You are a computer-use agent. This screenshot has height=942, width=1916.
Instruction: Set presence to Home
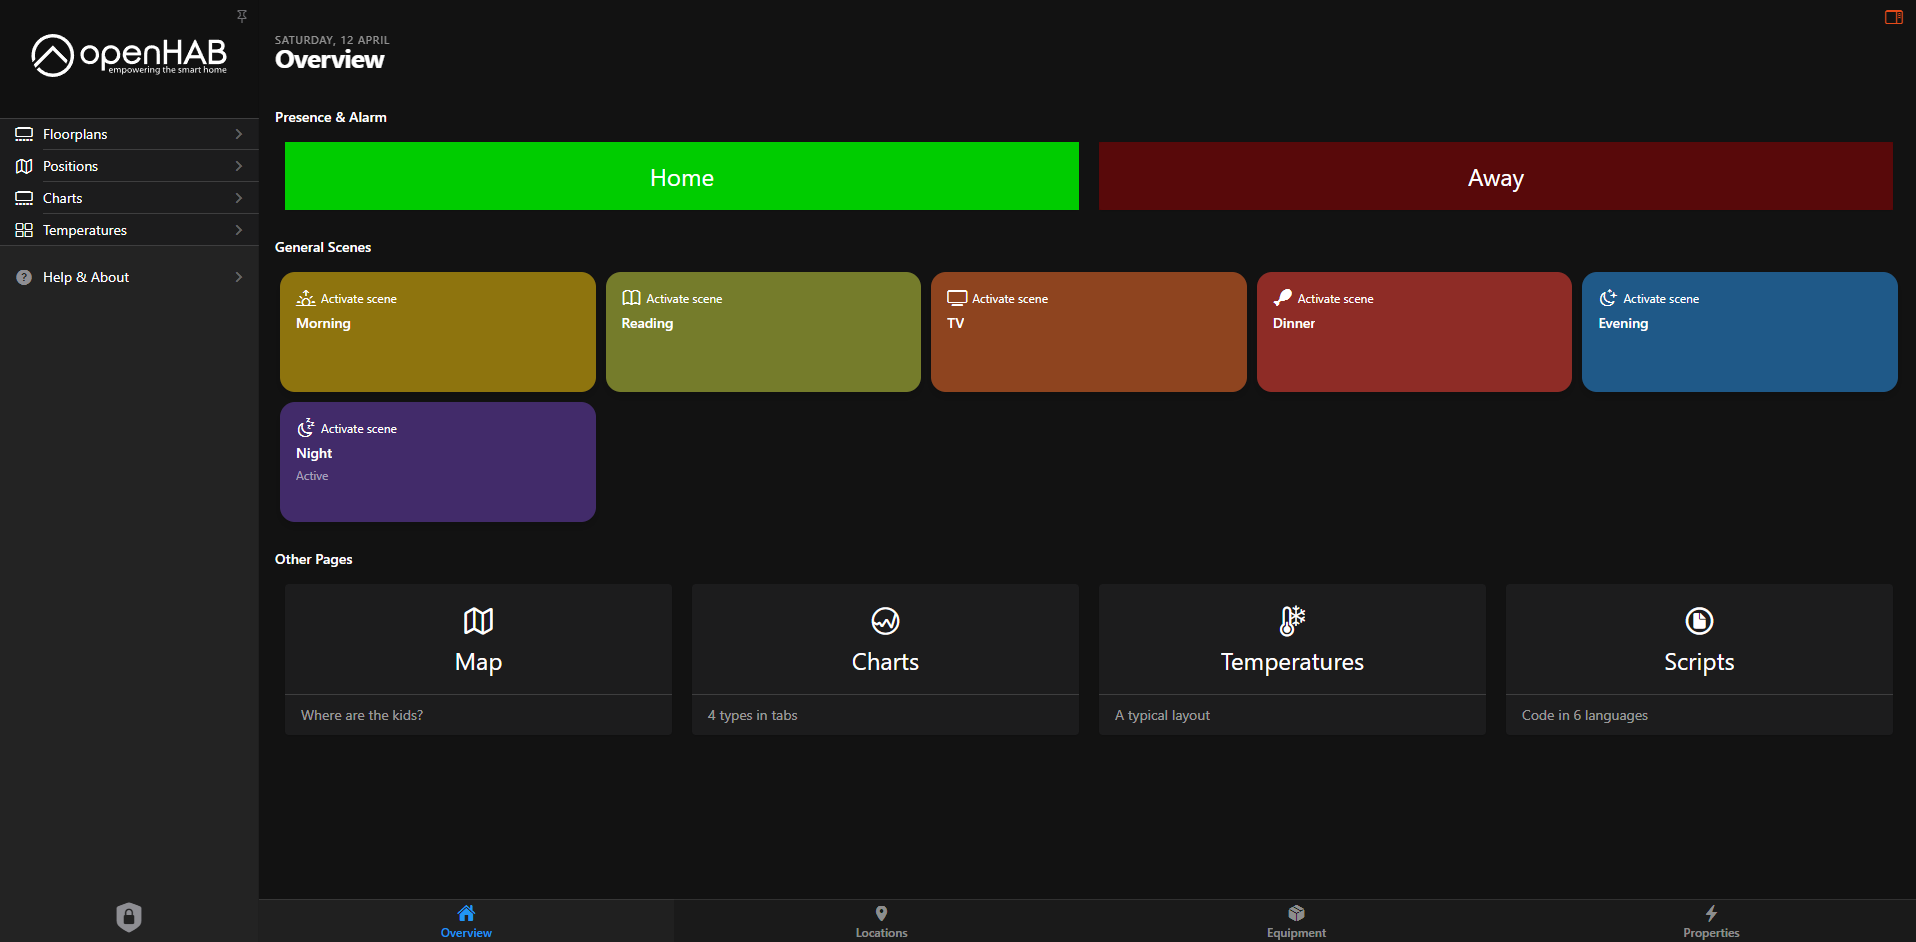[x=681, y=177]
